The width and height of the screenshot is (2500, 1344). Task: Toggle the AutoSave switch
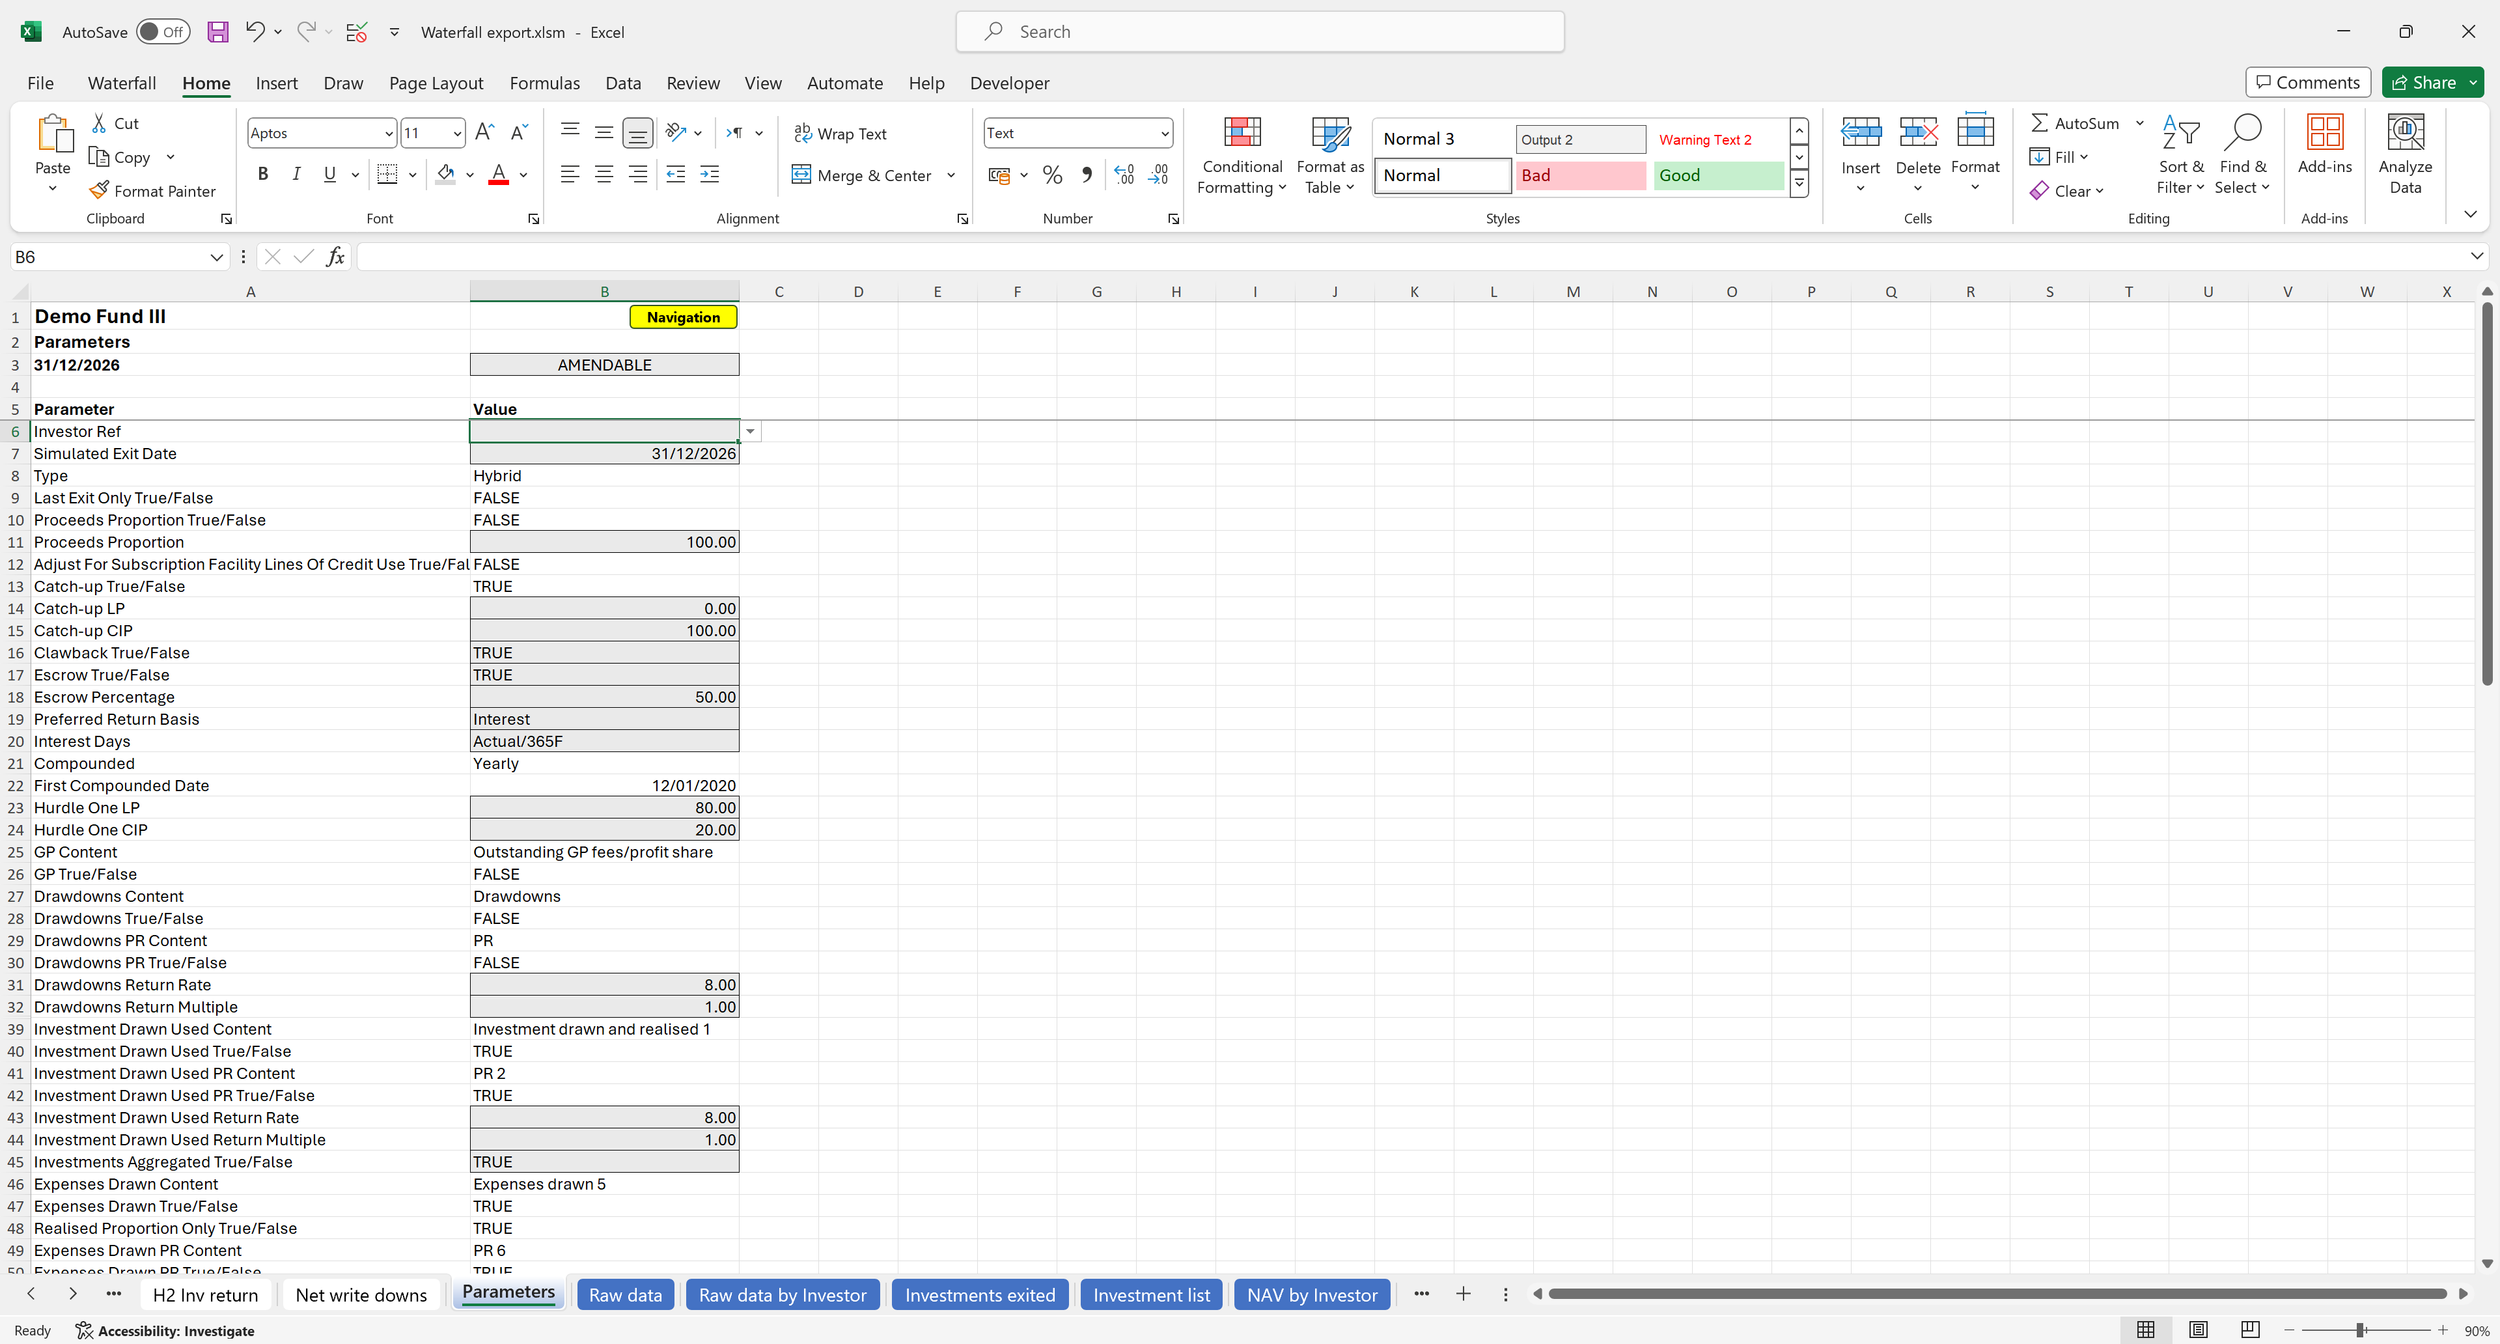click(163, 32)
